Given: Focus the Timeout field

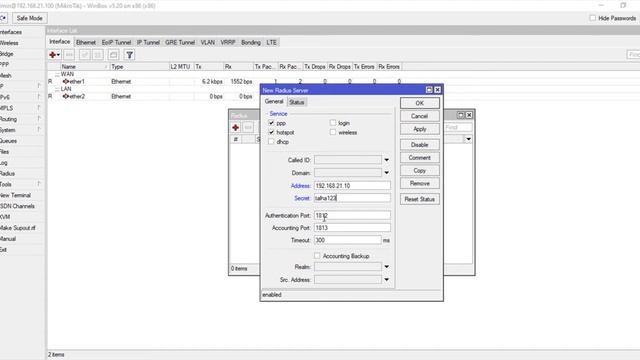Looking at the screenshot, I should pyautogui.click(x=347, y=240).
